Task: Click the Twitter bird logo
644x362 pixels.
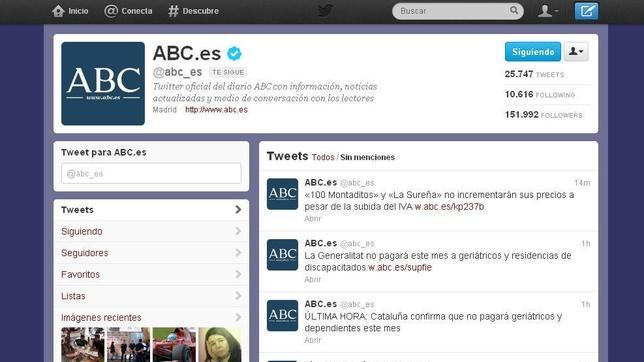Action: click(x=325, y=11)
